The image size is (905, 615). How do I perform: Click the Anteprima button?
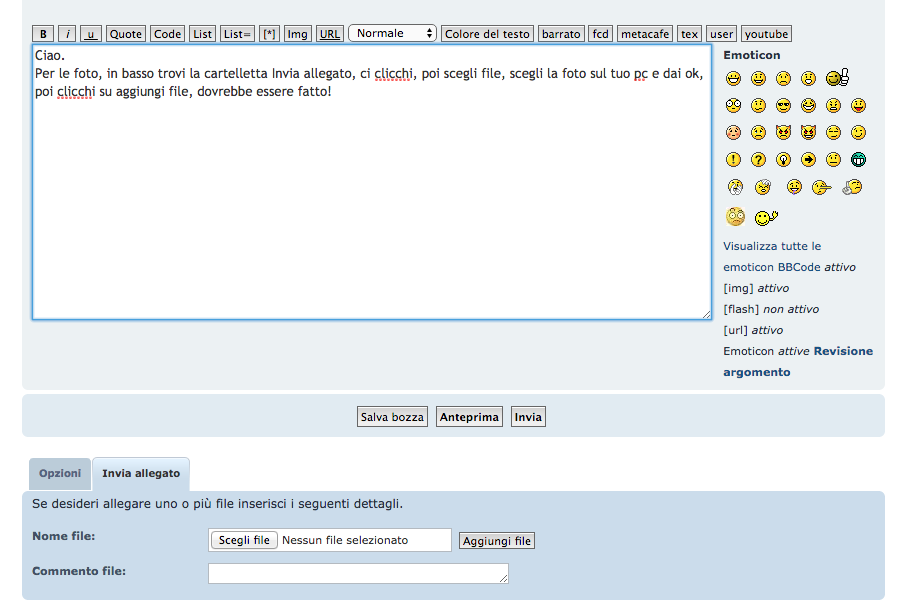469,417
